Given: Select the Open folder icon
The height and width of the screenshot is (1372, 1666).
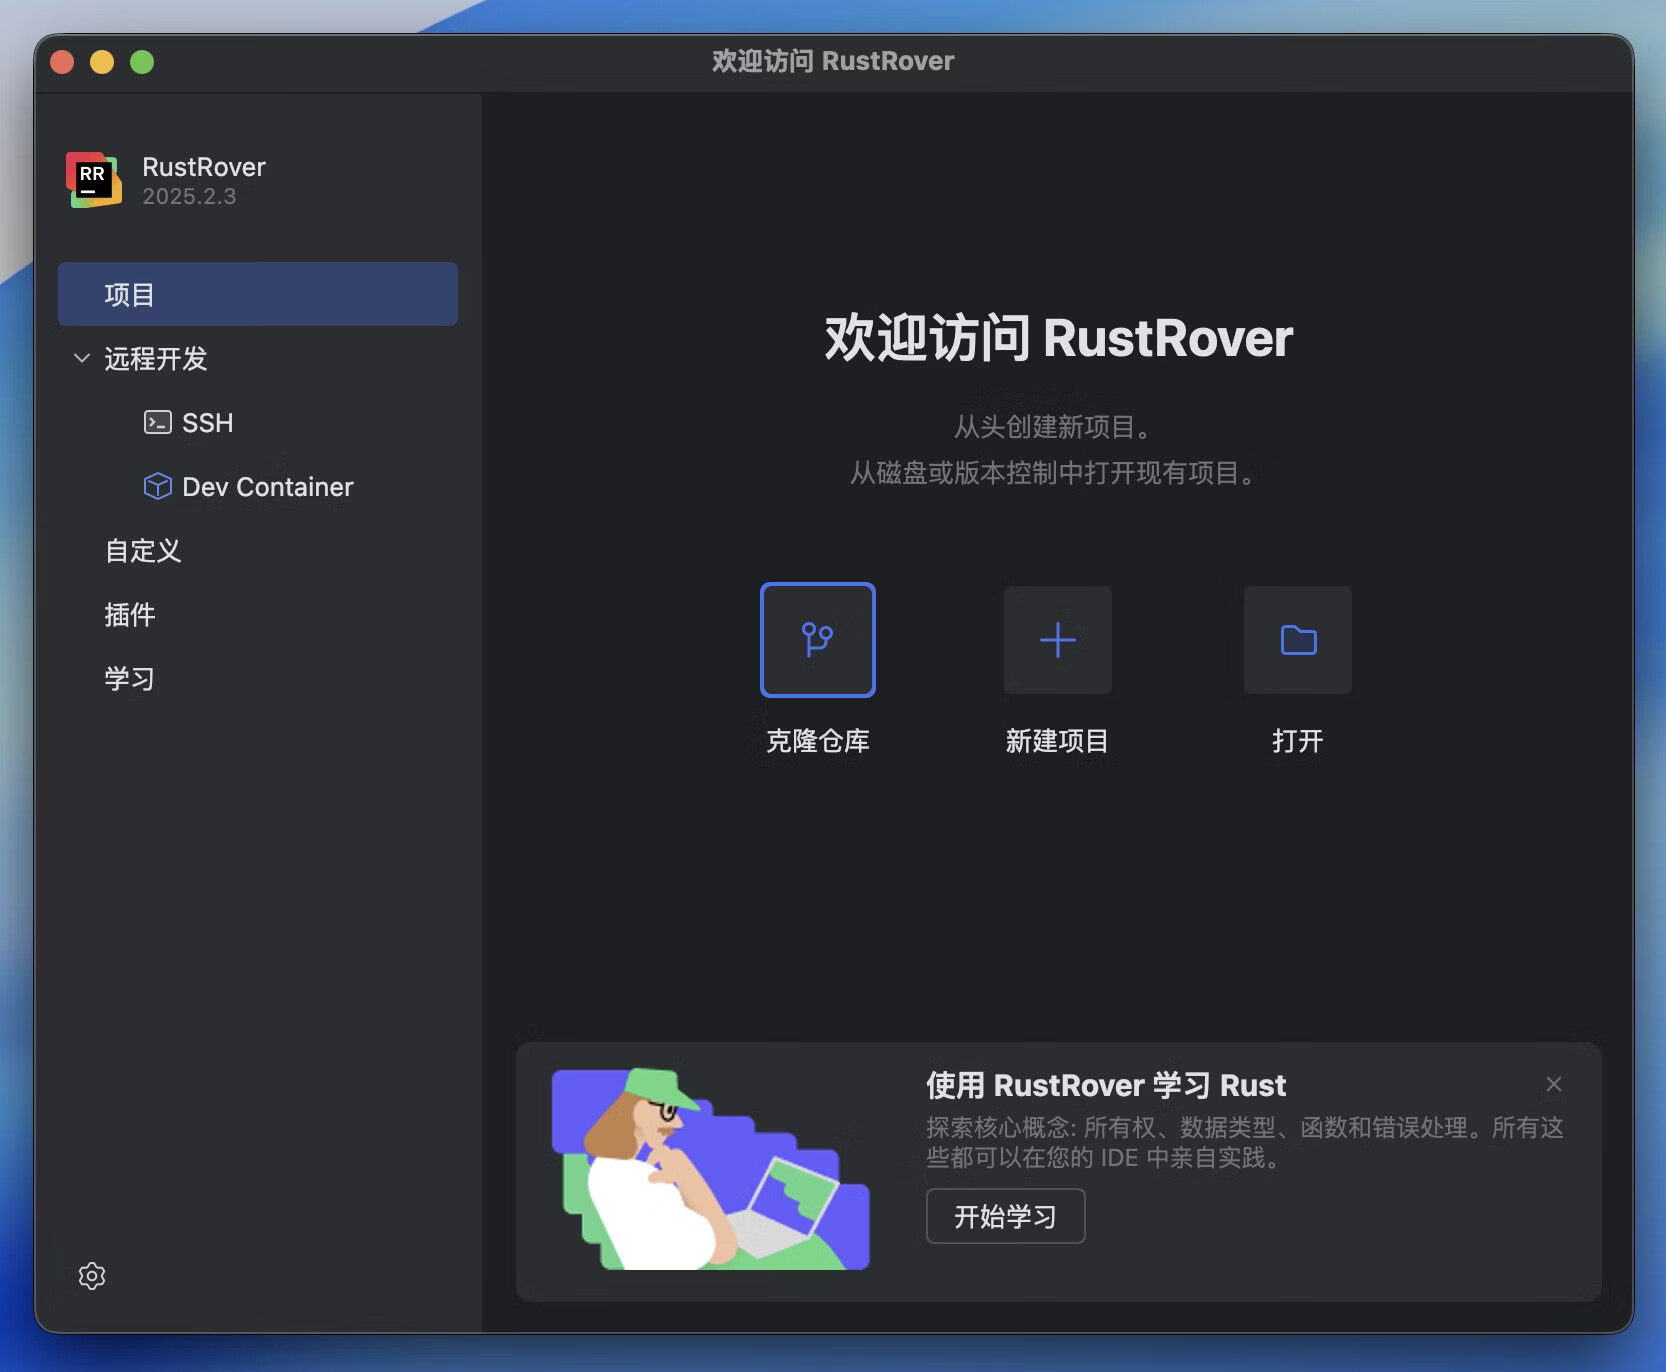Looking at the screenshot, I should coord(1297,640).
